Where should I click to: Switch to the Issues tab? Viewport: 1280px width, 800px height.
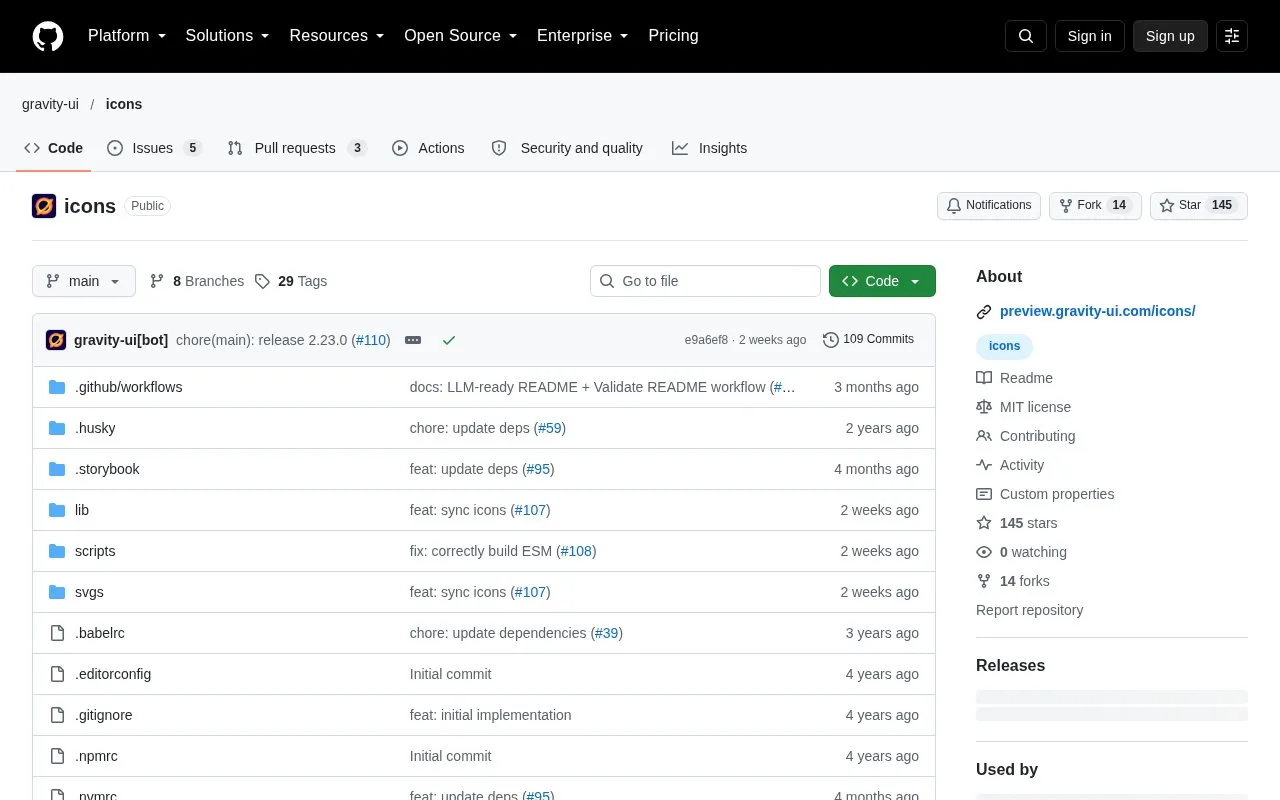tap(154, 148)
